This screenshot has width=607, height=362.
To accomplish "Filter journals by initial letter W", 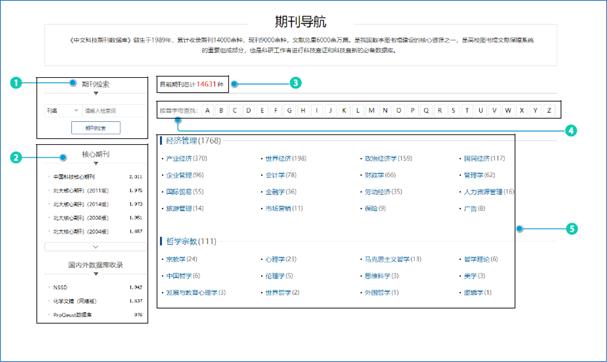I will pyautogui.click(x=508, y=110).
